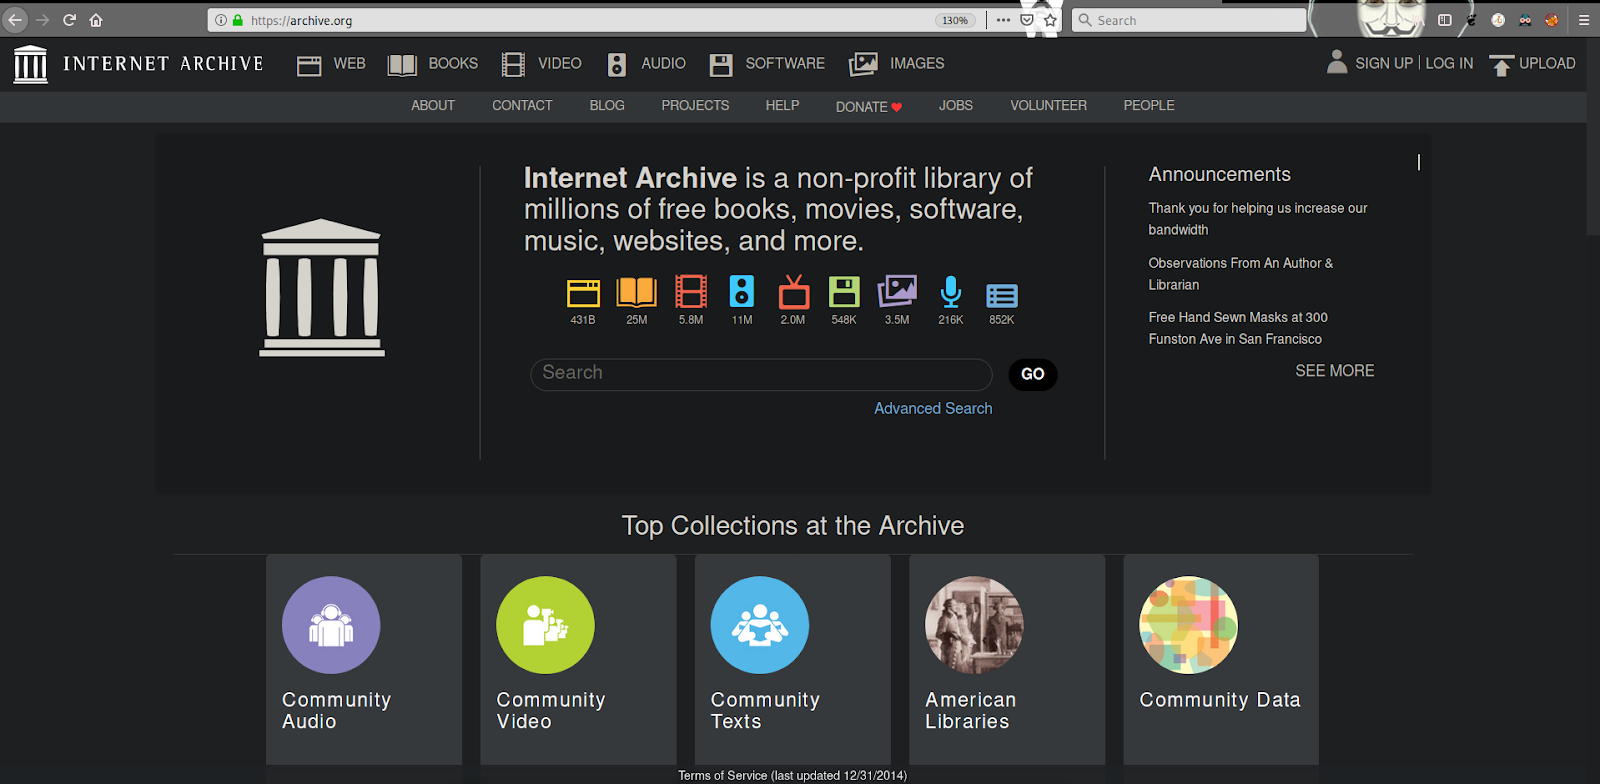The width and height of the screenshot is (1600, 784).
Task: Open the yellow Wayback web icon labeled 431B
Action: 583,292
